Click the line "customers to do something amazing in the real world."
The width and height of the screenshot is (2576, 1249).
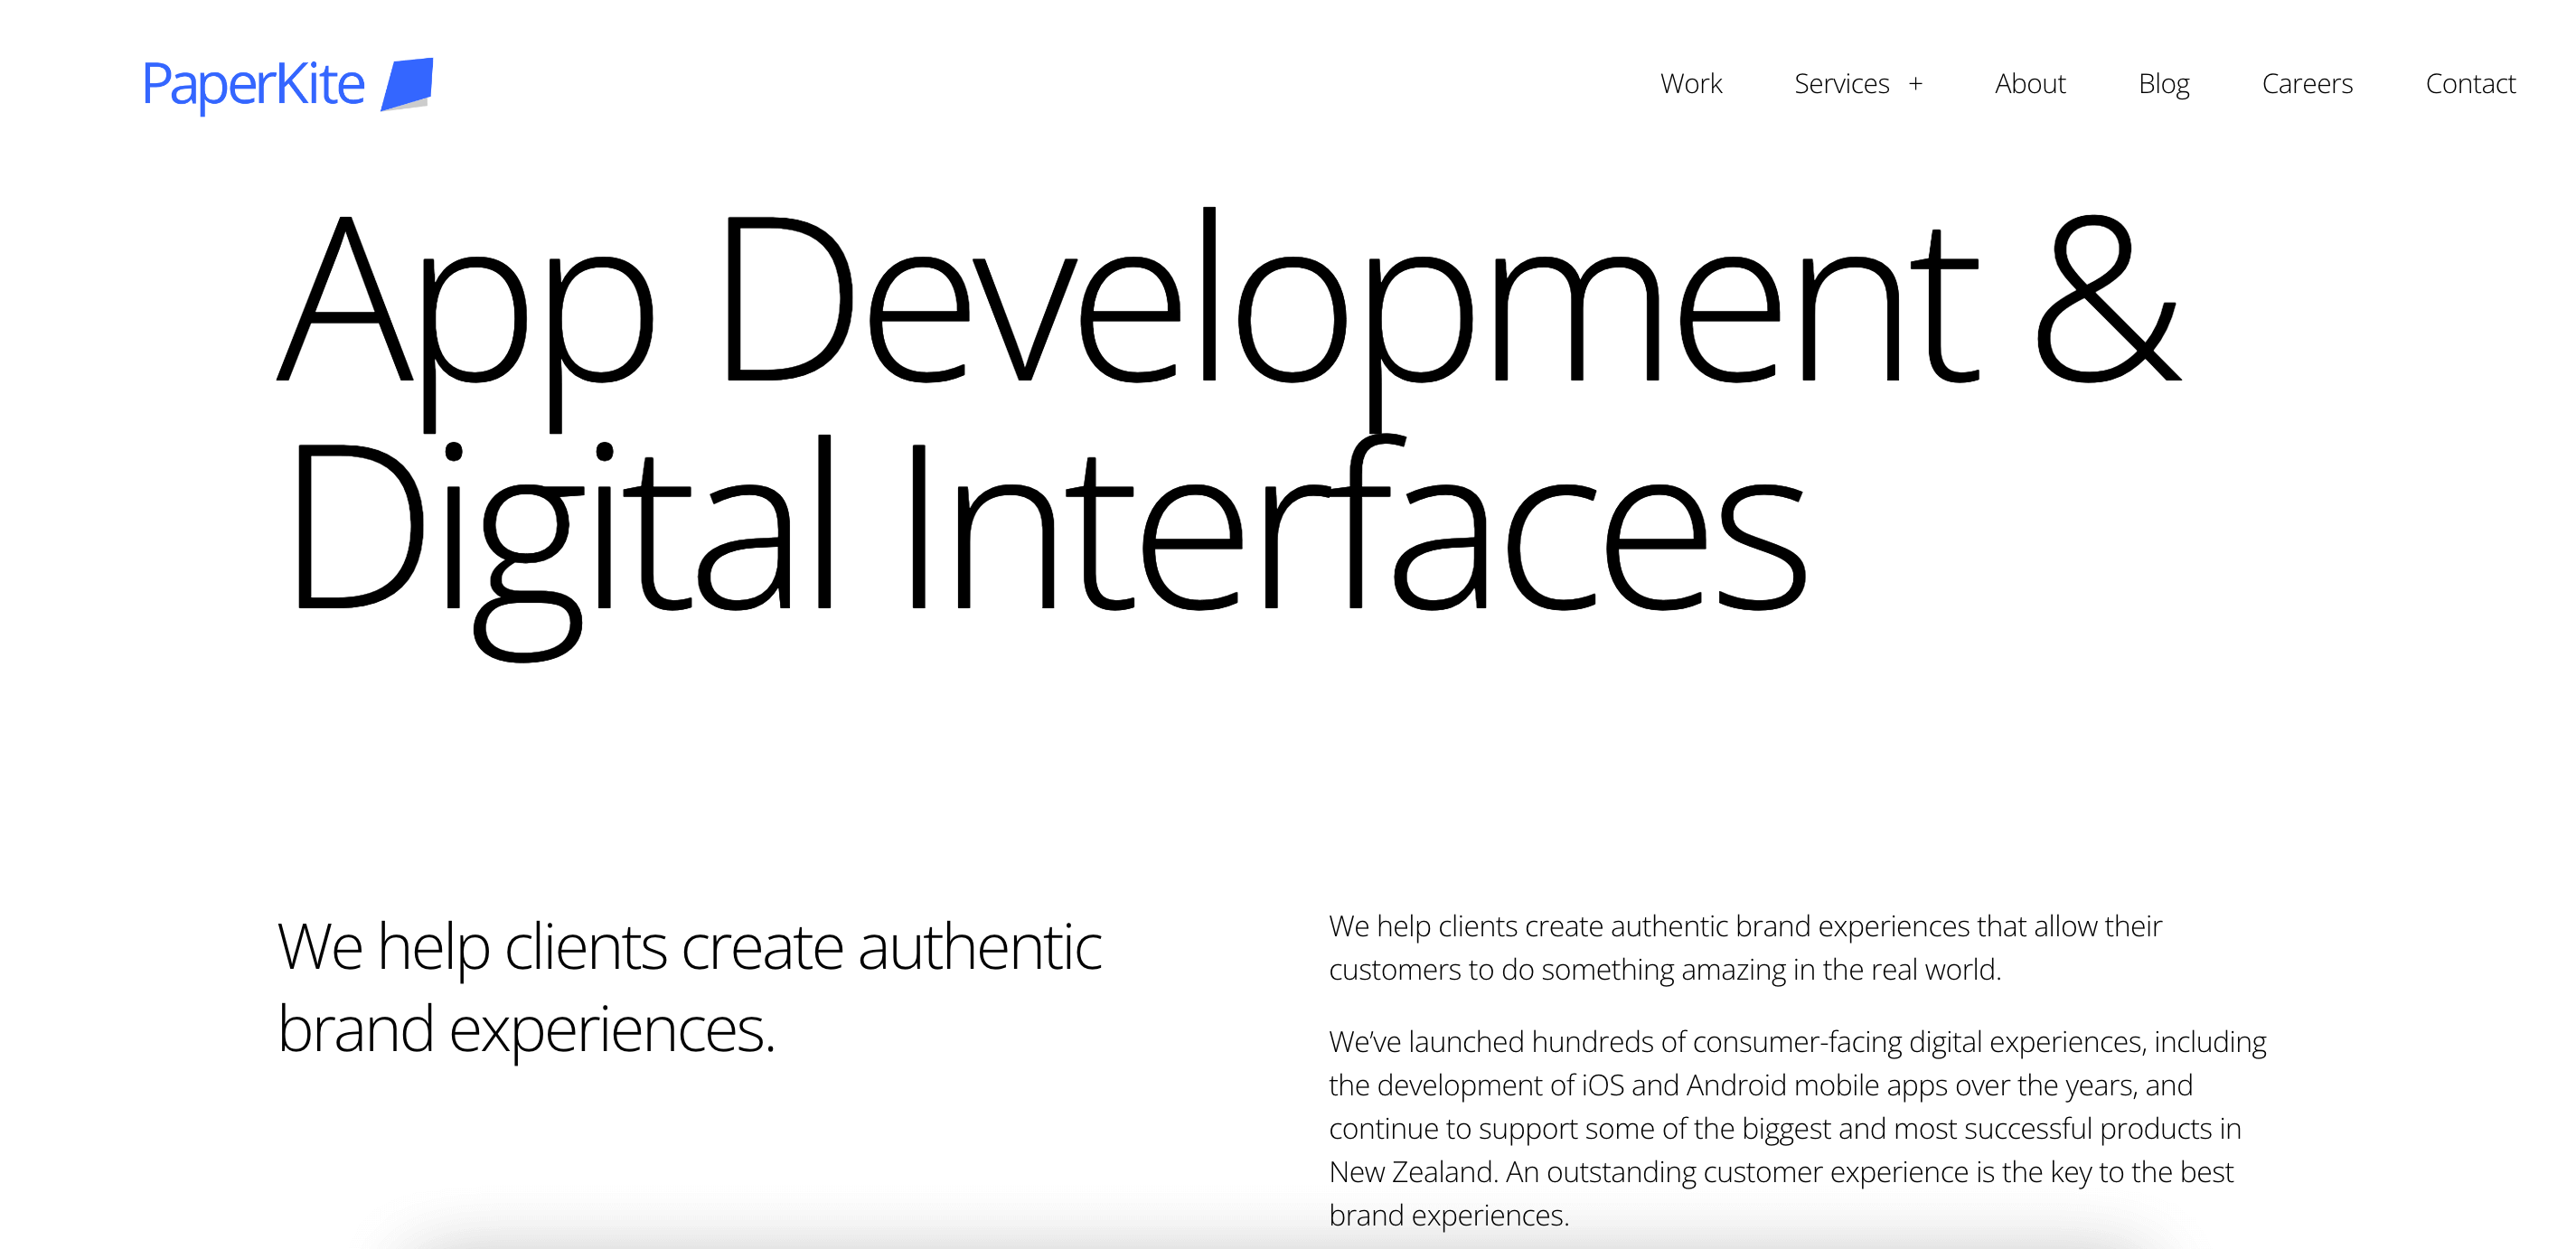[x=1665, y=970]
